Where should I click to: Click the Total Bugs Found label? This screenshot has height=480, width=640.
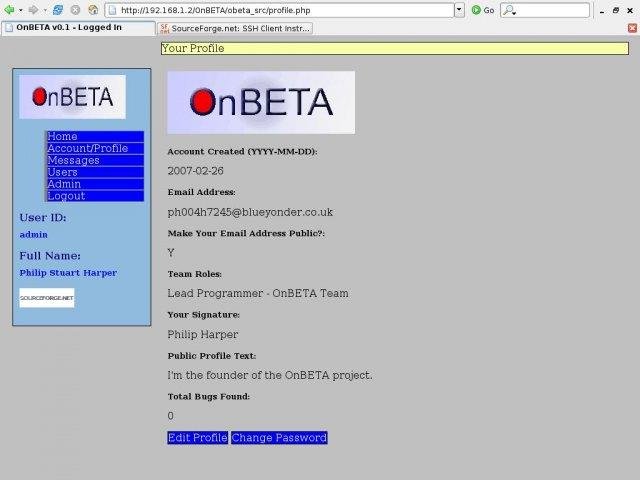pyautogui.click(x=209, y=396)
